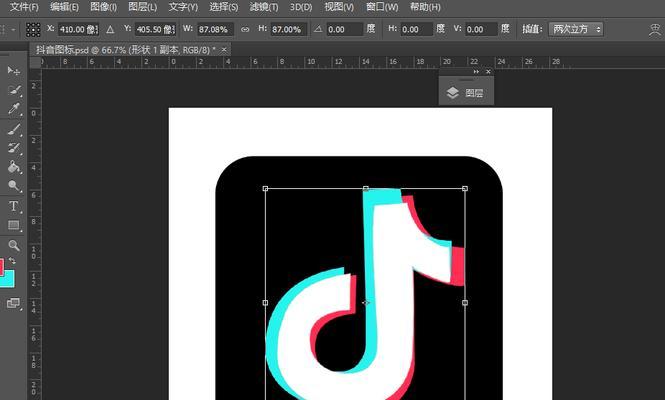Click the W width percentage field

[x=212, y=30]
